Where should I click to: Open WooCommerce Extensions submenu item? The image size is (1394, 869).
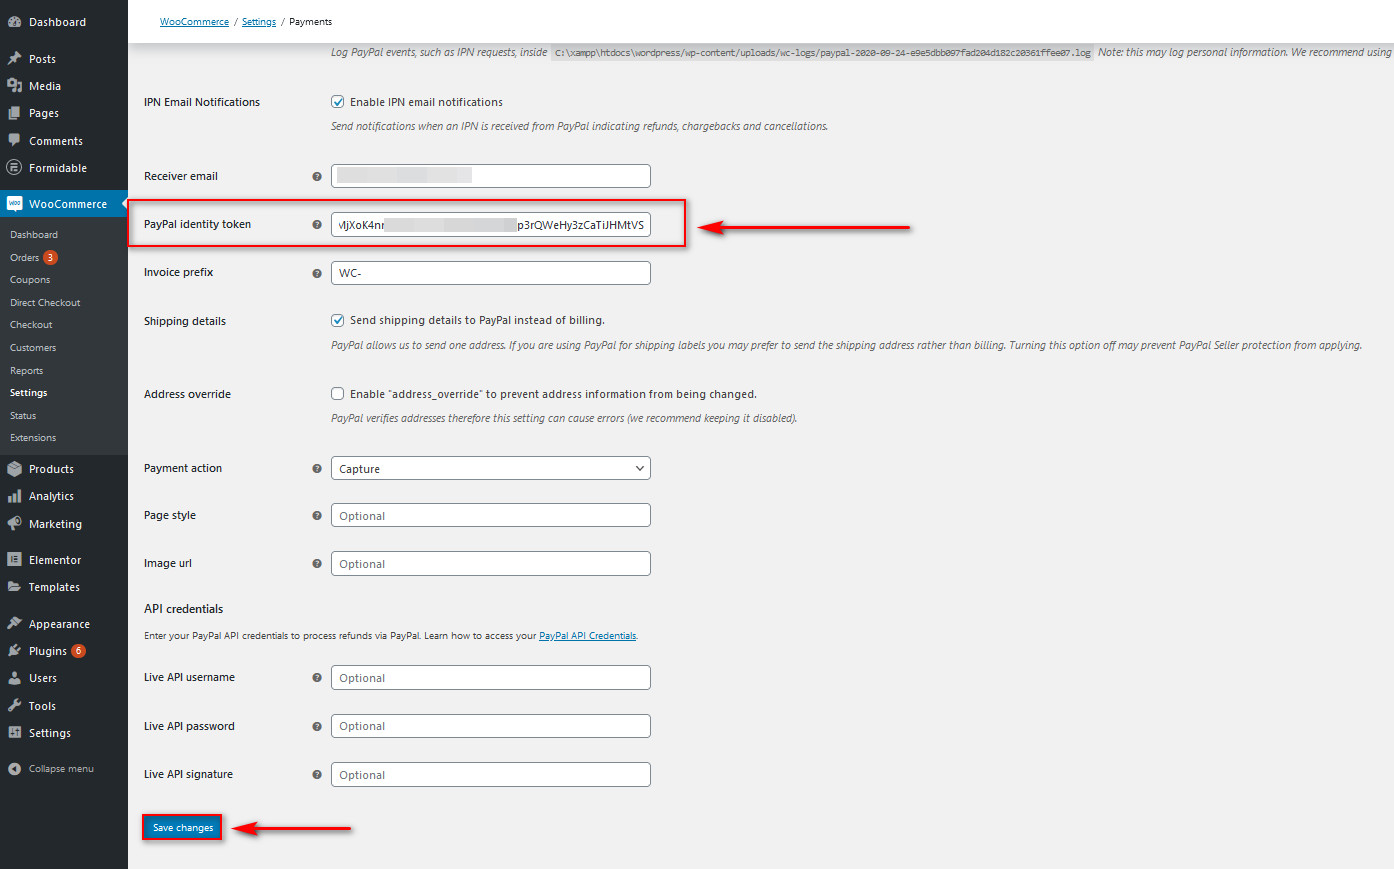33,438
